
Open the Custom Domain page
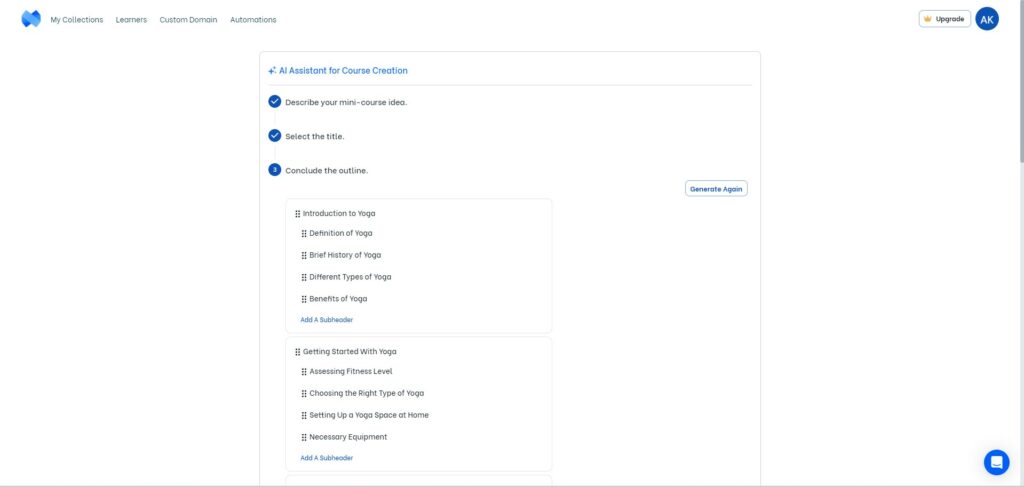(188, 20)
